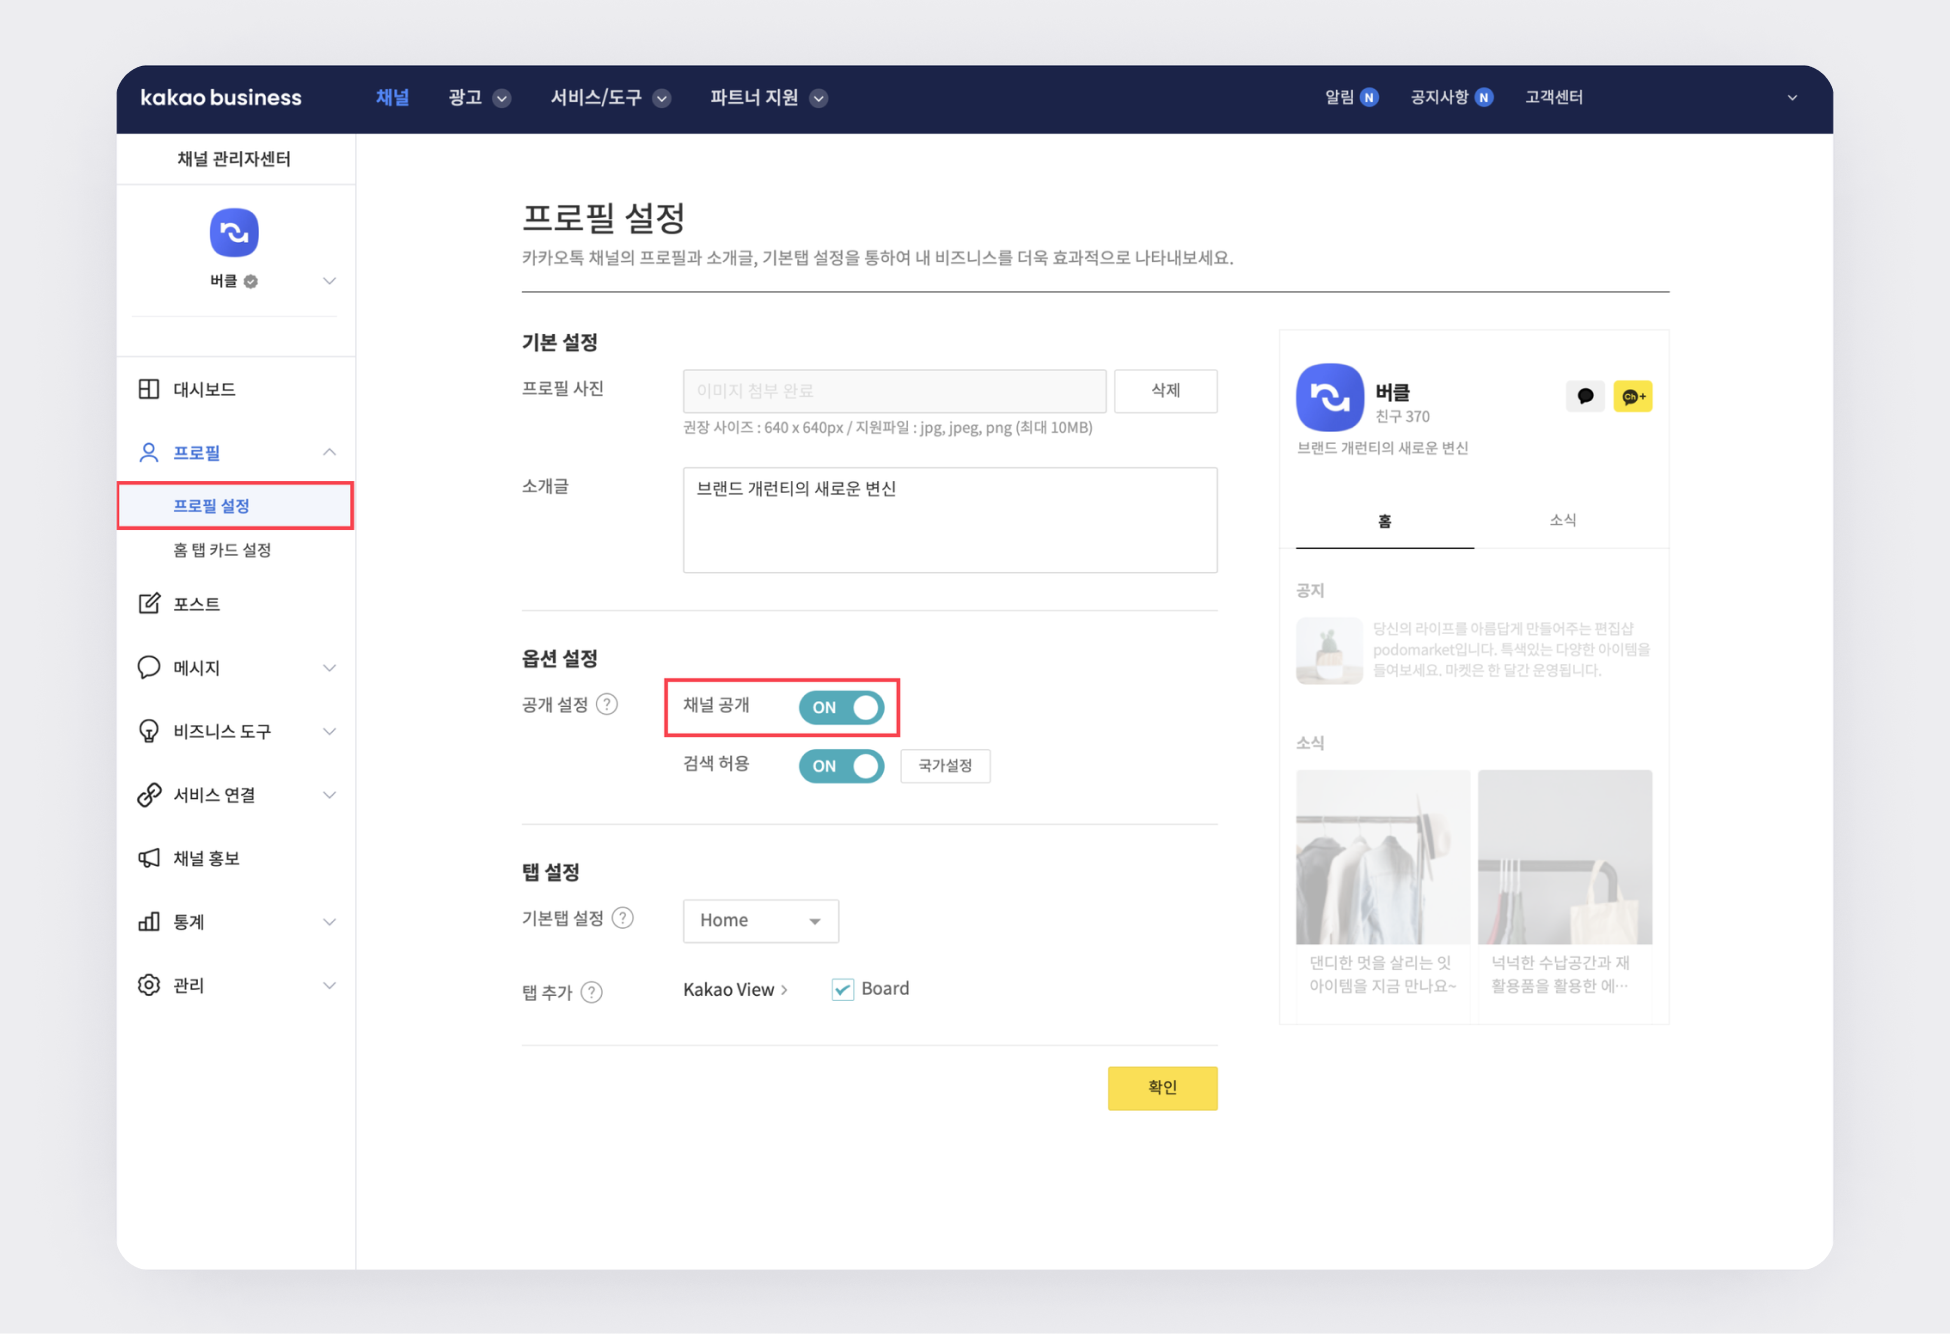
Task: Open the Home default tab dropdown
Action: pos(760,920)
